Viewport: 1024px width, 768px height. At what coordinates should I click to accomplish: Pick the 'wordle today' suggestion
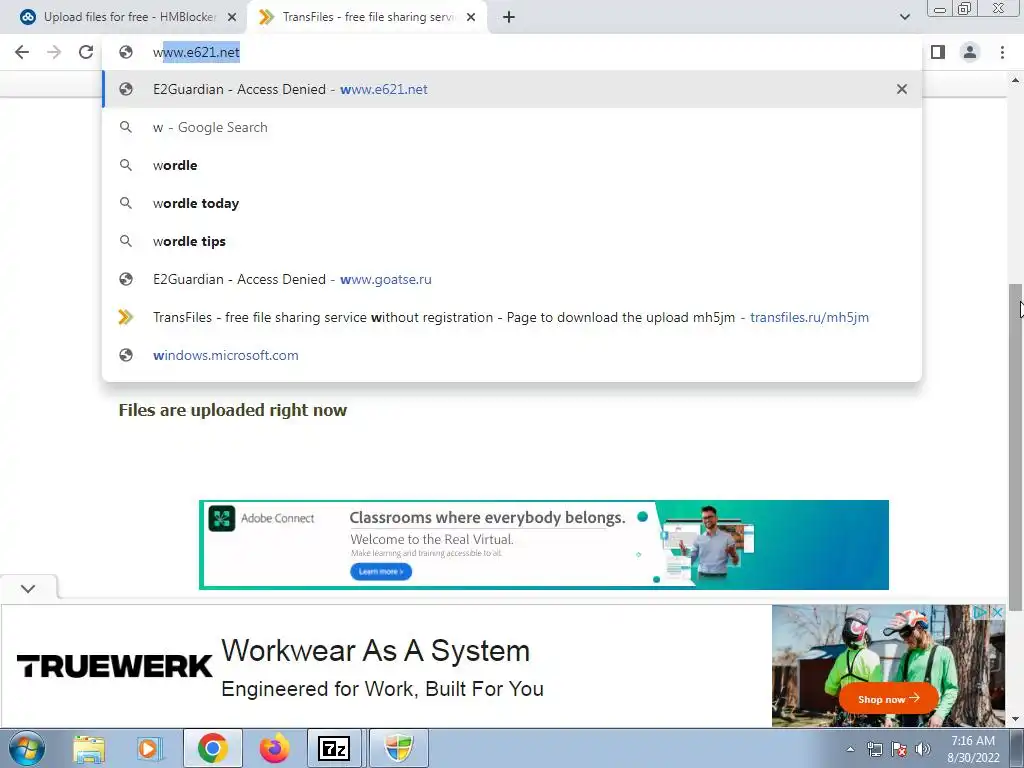point(512,203)
